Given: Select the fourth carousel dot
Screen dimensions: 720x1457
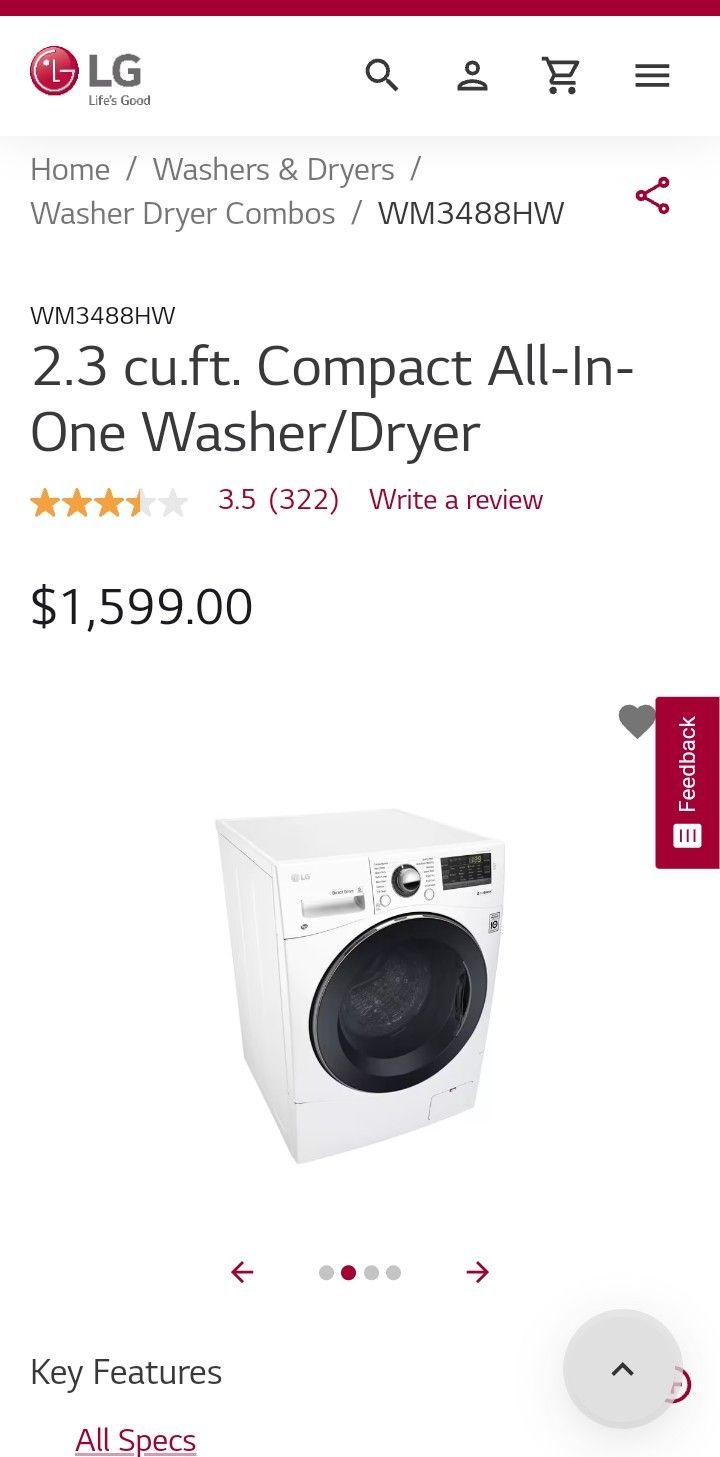Looking at the screenshot, I should coord(393,1273).
